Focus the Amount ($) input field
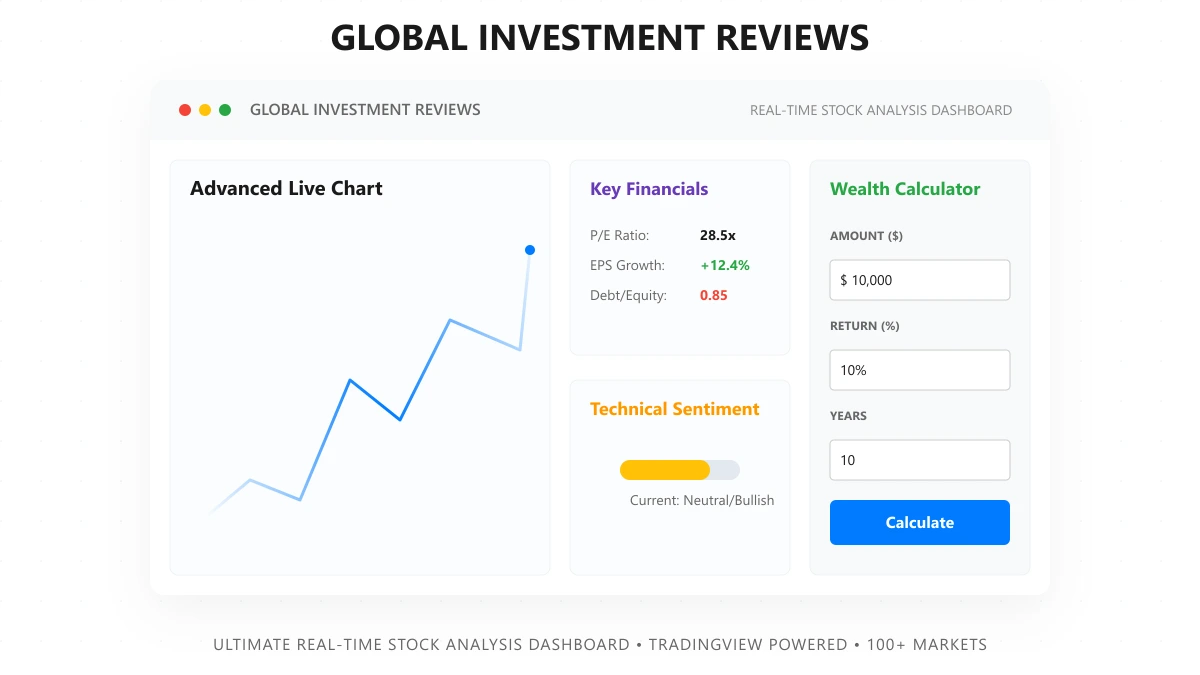 920,280
